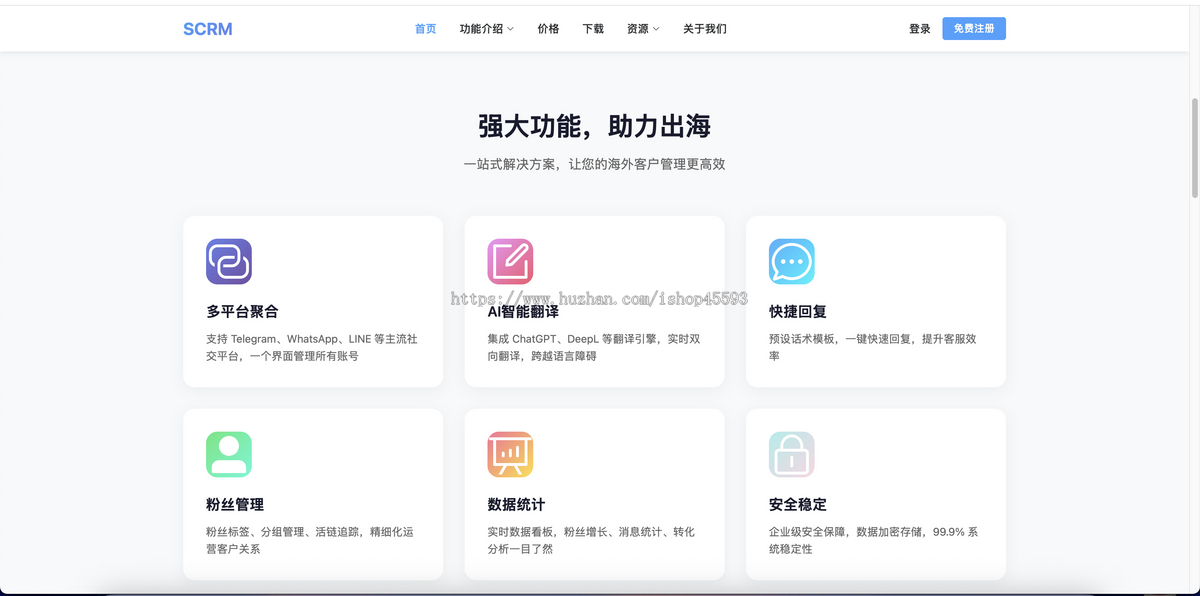Click the vertical page scrollbar thumb
Viewport: 1200px width, 596px height.
(1194, 148)
